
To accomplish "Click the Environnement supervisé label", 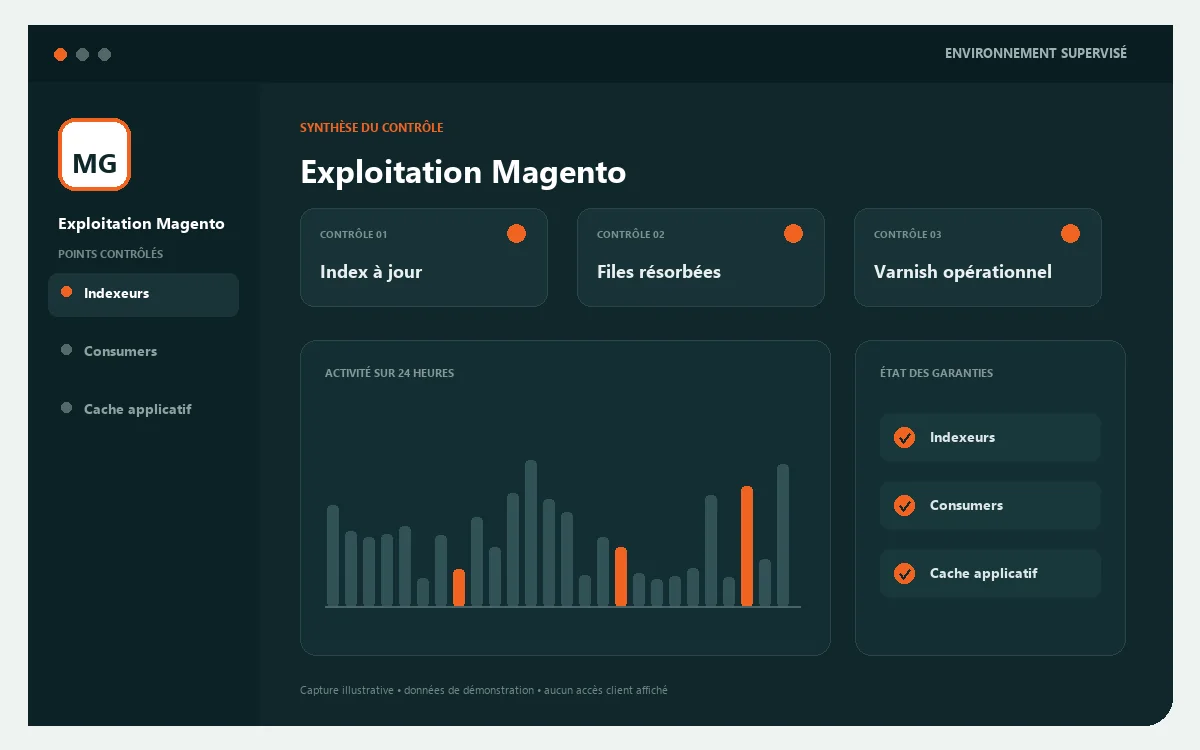I will click(1036, 53).
